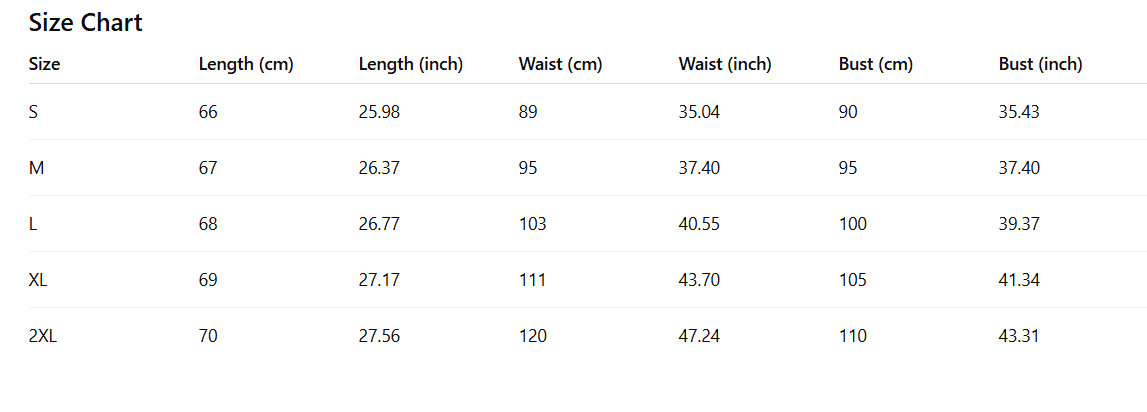Click the 25.98 length inch value
1147x412 pixels.
(379, 112)
